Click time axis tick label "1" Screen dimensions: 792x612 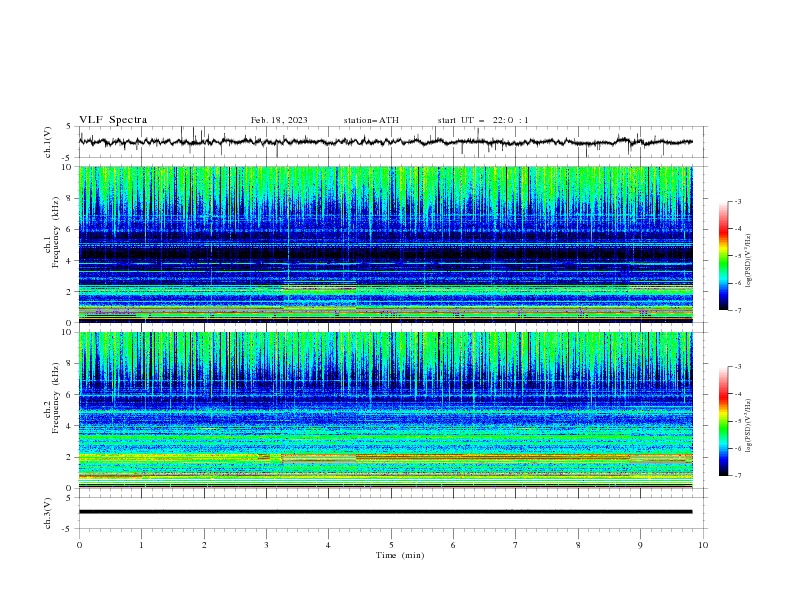click(x=141, y=545)
